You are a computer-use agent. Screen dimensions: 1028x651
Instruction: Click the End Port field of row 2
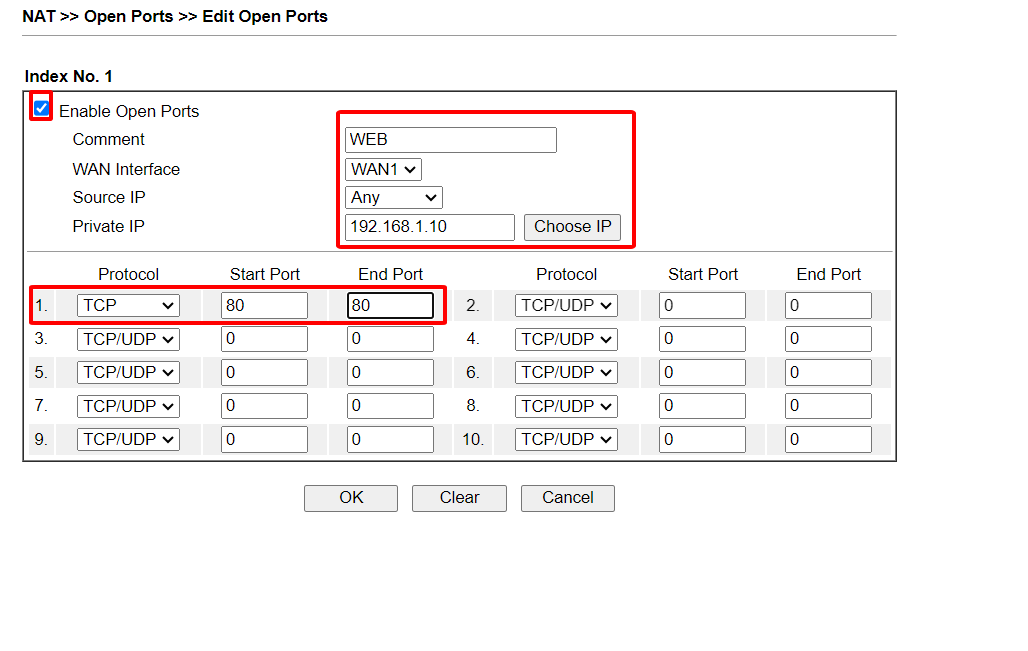[828, 306]
